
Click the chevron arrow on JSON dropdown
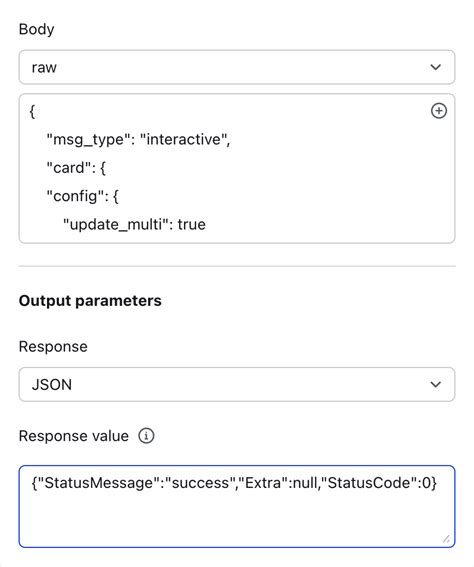tap(436, 384)
